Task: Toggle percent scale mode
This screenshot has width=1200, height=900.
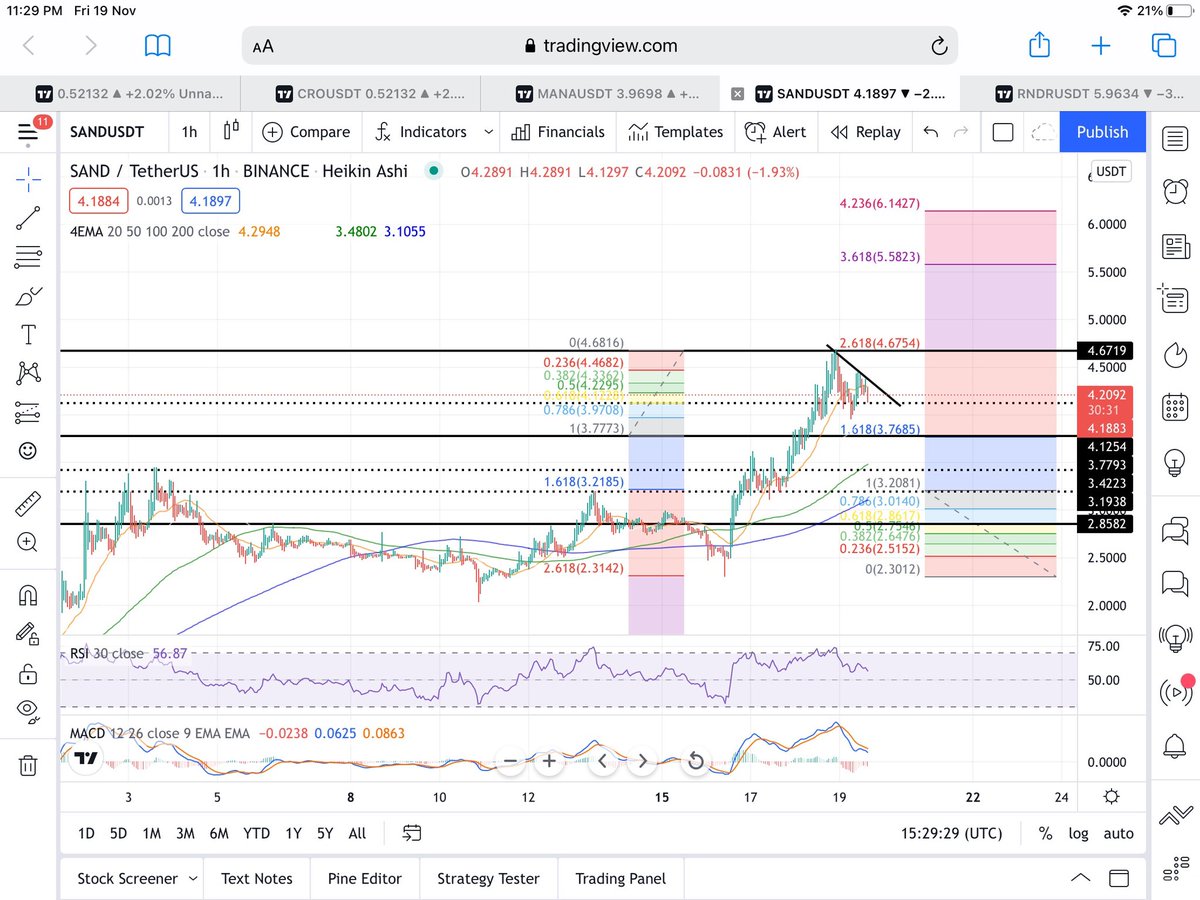Action: [x=1045, y=833]
